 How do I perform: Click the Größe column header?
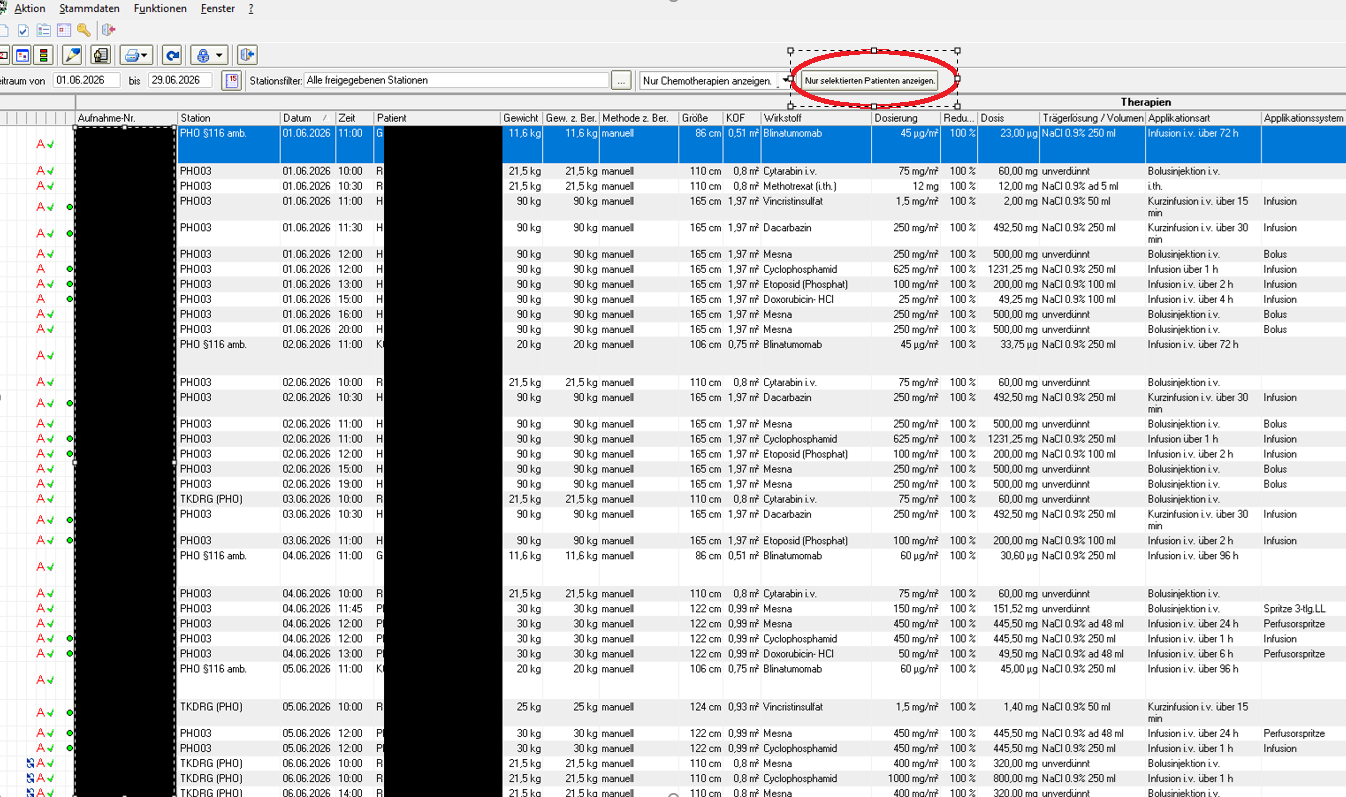click(x=701, y=118)
